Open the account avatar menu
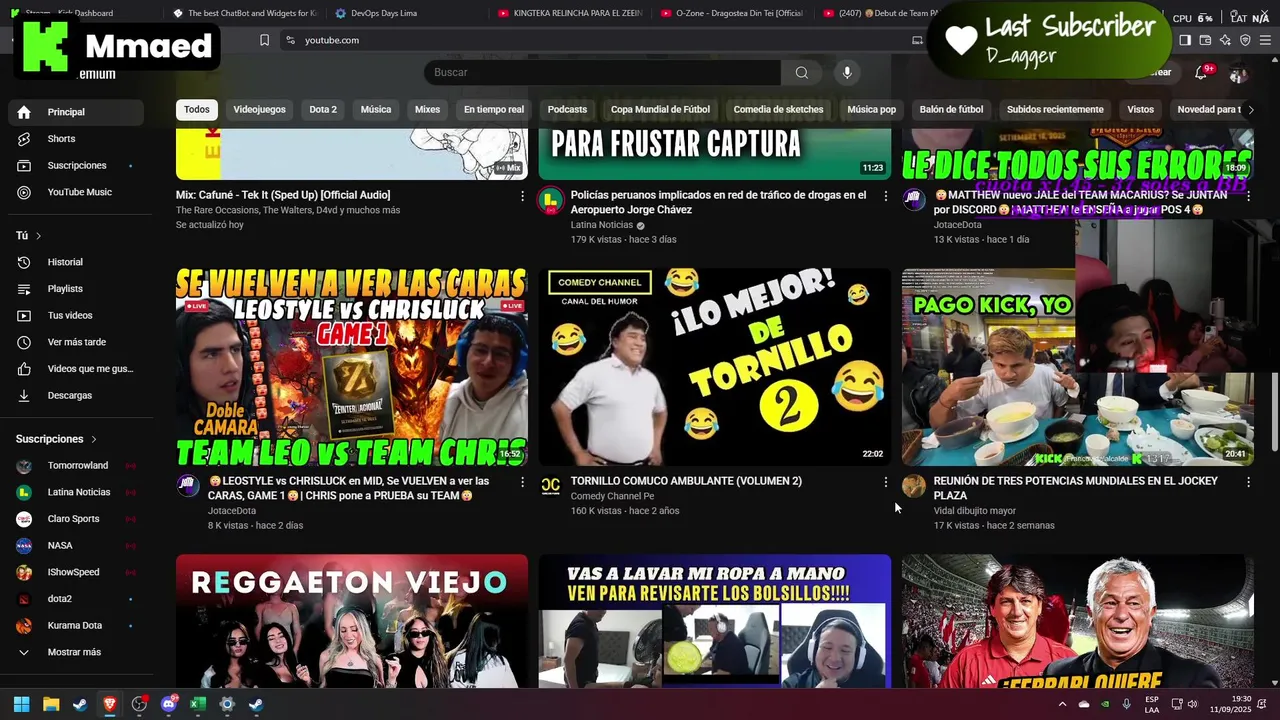Viewport: 1280px width, 720px height. coord(1238,74)
